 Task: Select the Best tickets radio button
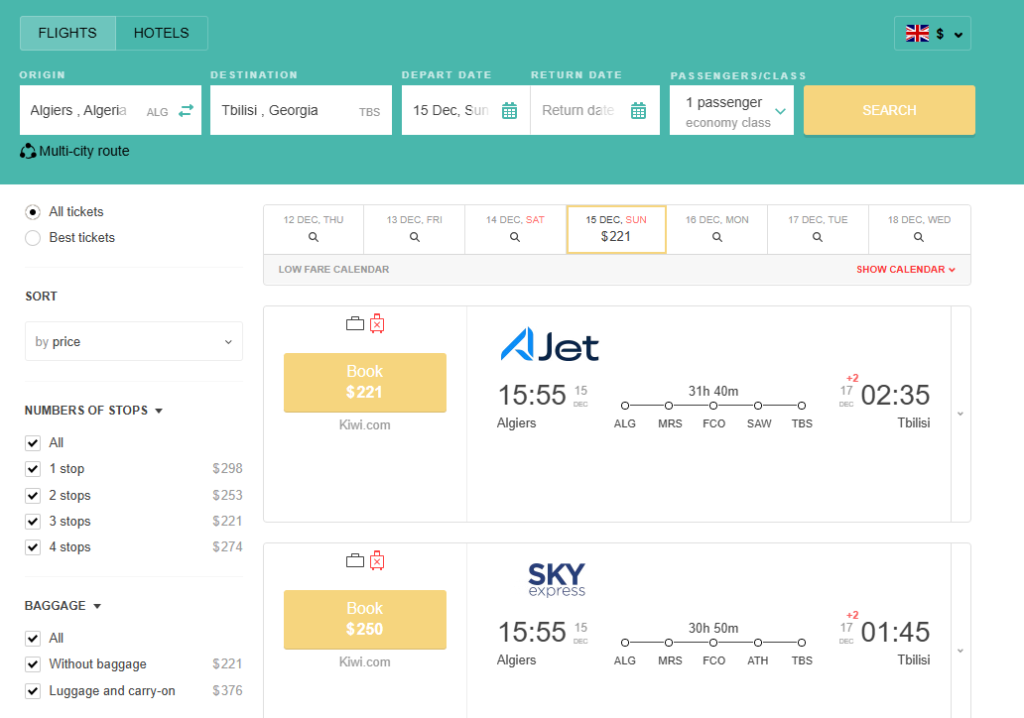click(x=33, y=238)
